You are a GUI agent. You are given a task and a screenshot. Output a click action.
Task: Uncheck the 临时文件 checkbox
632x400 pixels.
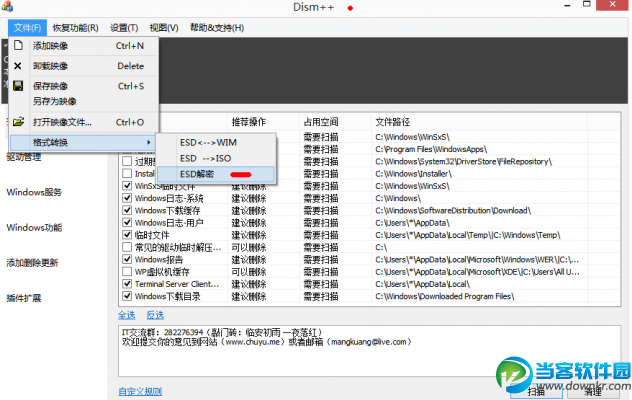127,235
